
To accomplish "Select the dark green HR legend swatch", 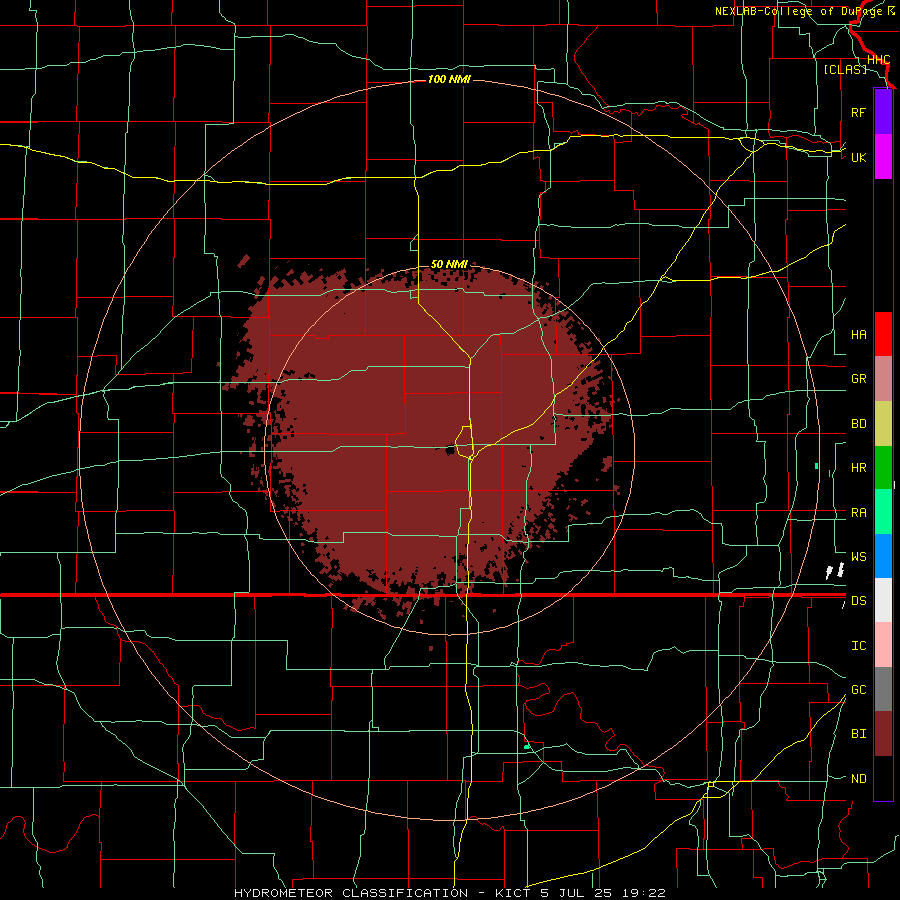I will [x=883, y=468].
